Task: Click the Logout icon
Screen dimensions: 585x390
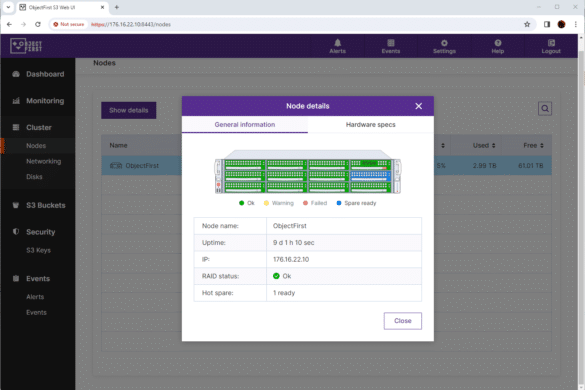Action: (551, 43)
